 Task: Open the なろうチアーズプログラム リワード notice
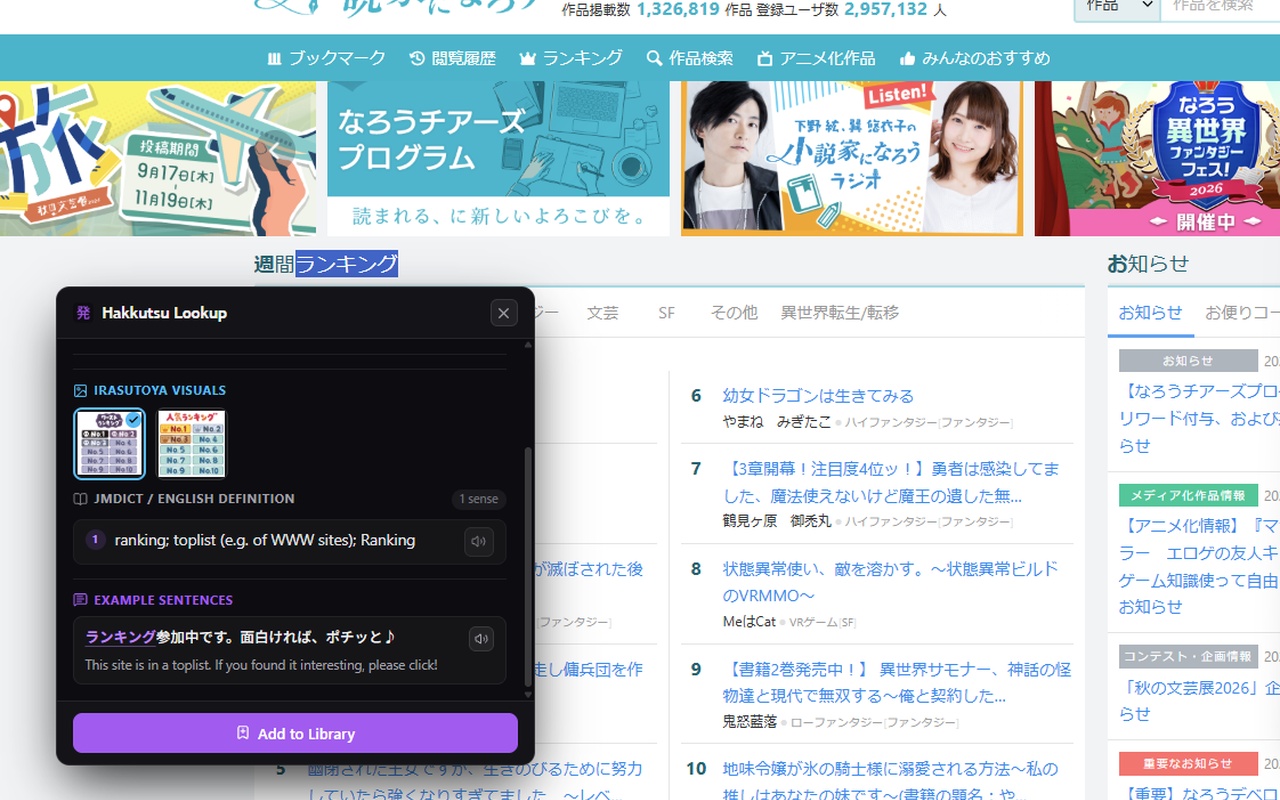click(x=1199, y=418)
